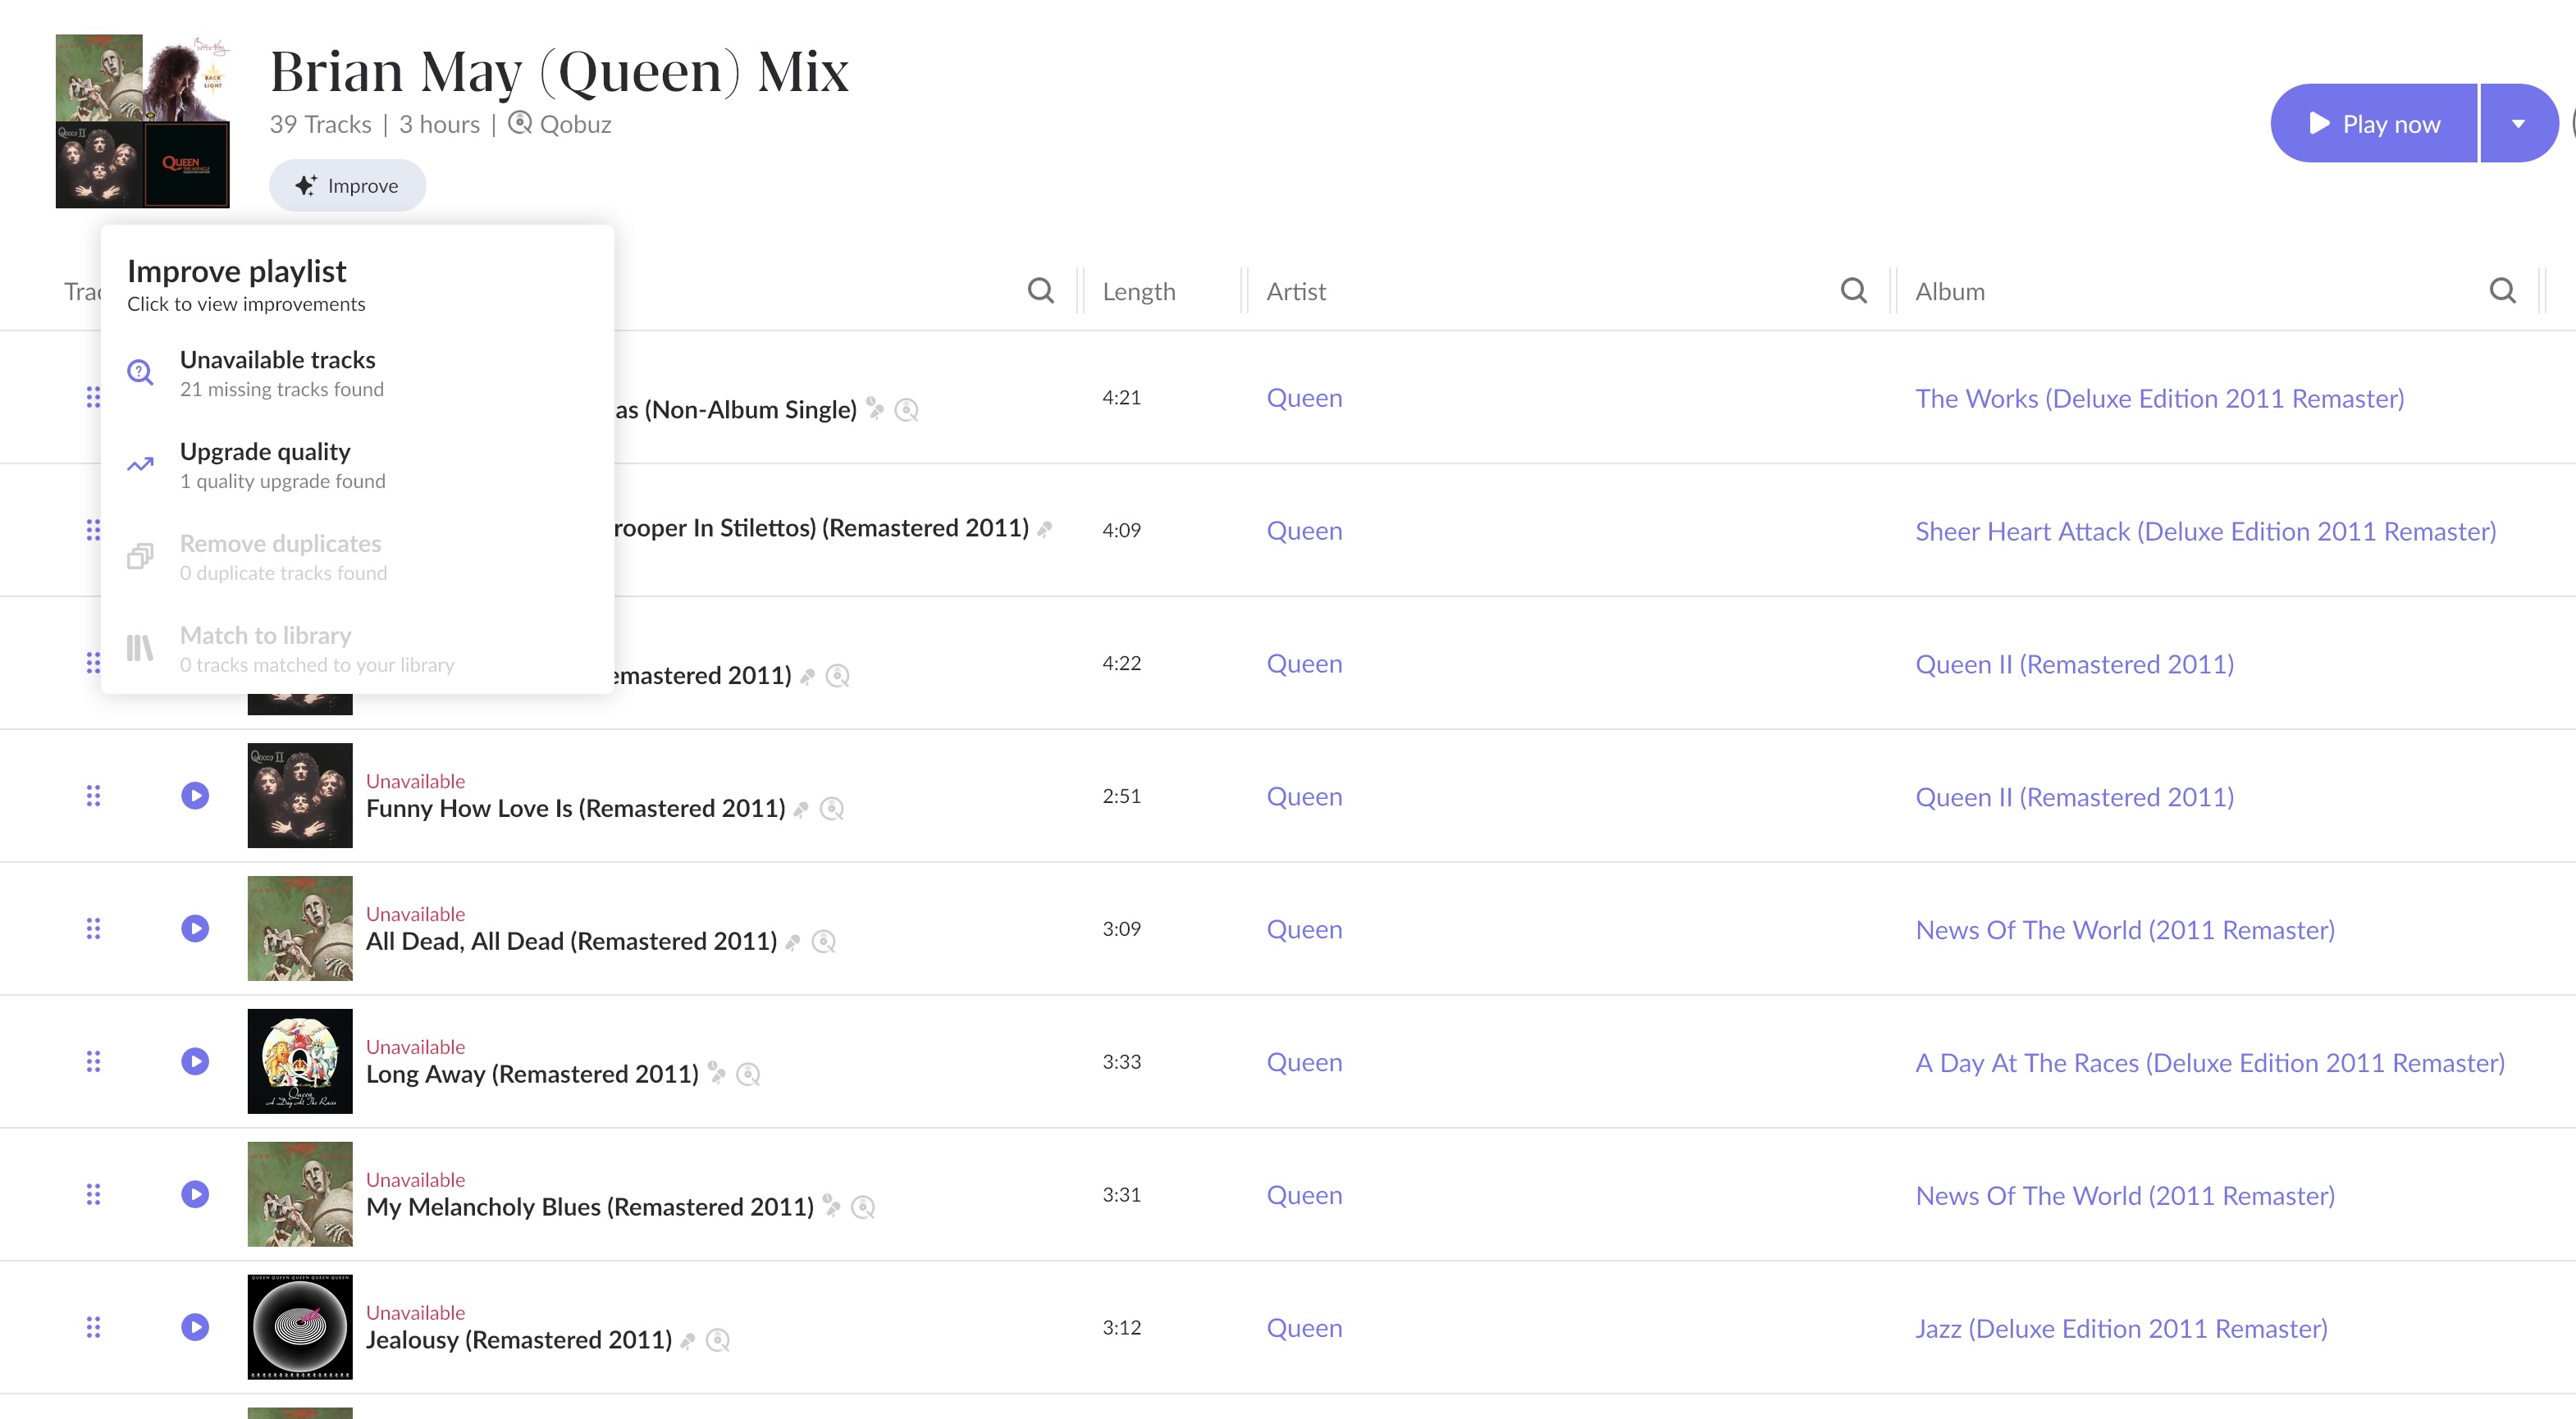
Task: Open Queen artist link in 4:09 row
Action: (x=1304, y=532)
